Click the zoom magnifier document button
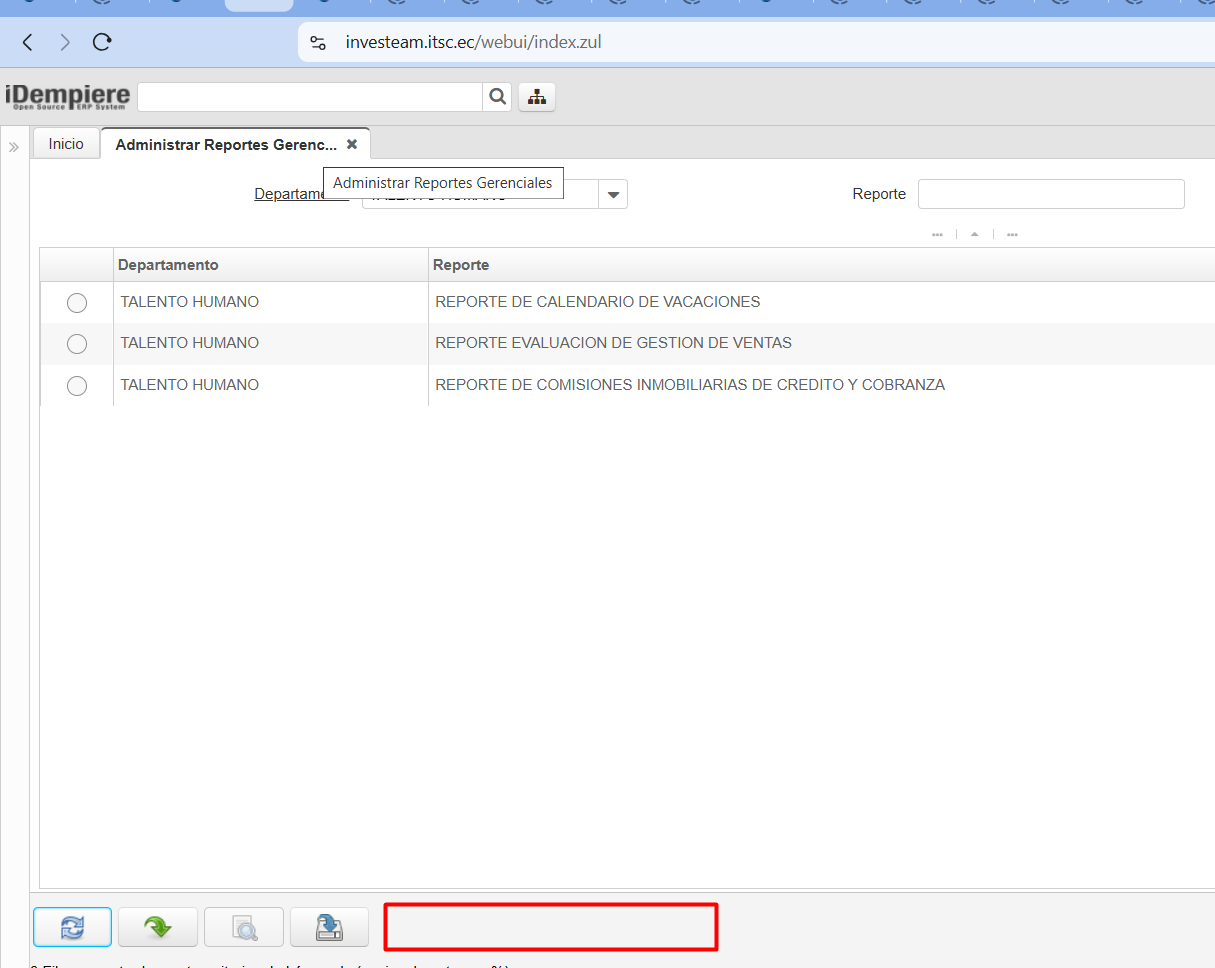Viewport: 1215px width, 968px height. click(x=244, y=927)
